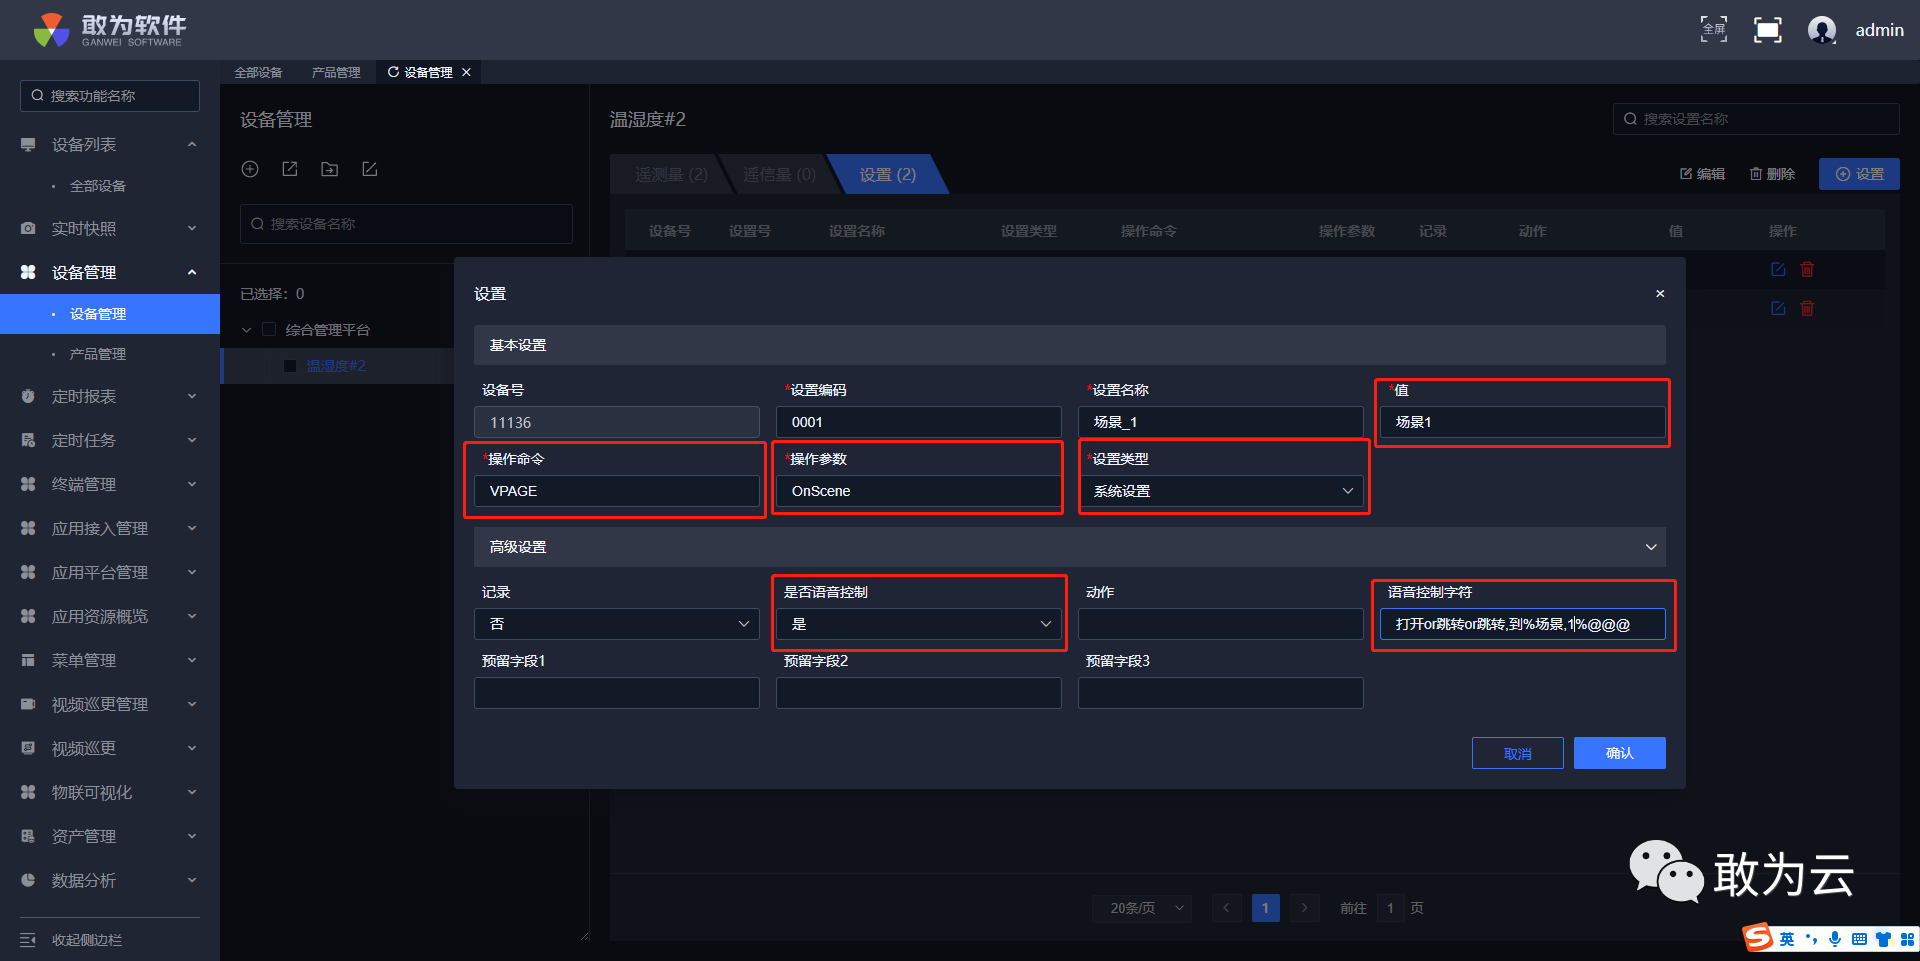This screenshot has height=961, width=1920.
Task: Click the export icon in 设备管理 toolbar
Action: [290, 169]
